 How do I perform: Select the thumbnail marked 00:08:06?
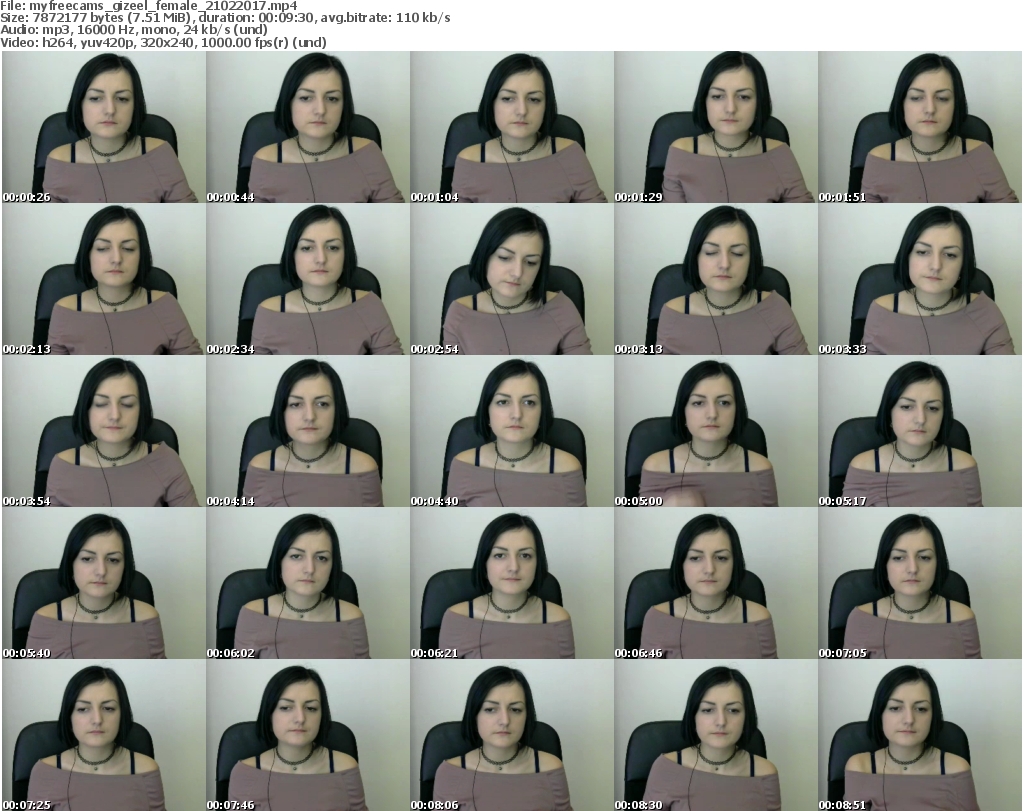pos(511,735)
